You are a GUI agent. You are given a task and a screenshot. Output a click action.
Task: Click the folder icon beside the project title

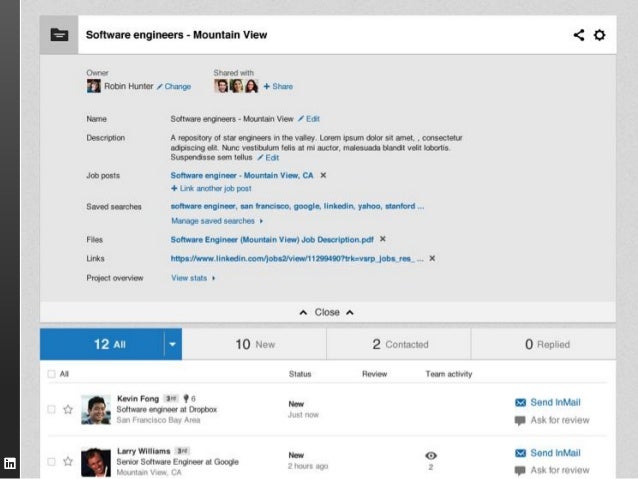[x=60, y=35]
